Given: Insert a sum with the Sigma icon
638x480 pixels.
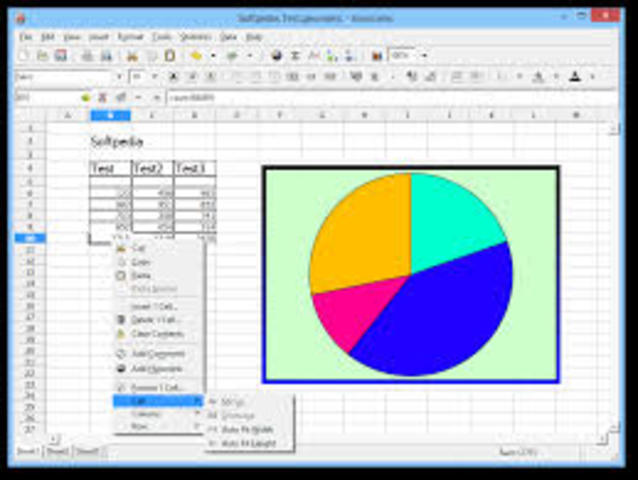Looking at the screenshot, I should (x=295, y=56).
